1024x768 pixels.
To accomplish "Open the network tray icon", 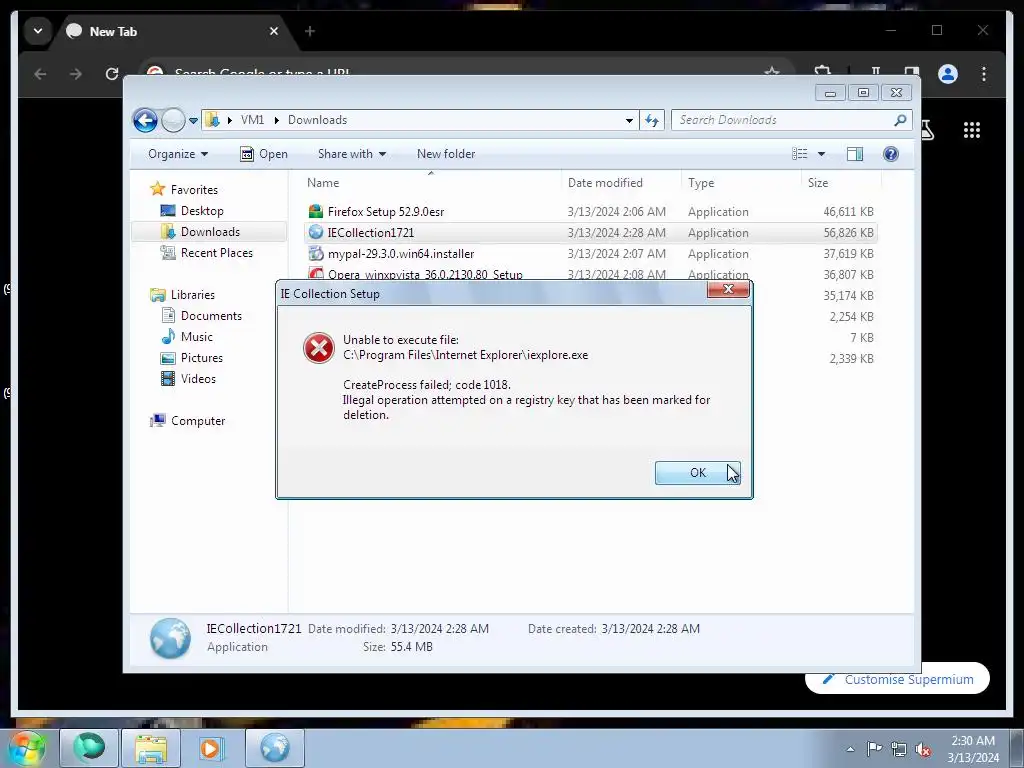I will pyautogui.click(x=899, y=750).
